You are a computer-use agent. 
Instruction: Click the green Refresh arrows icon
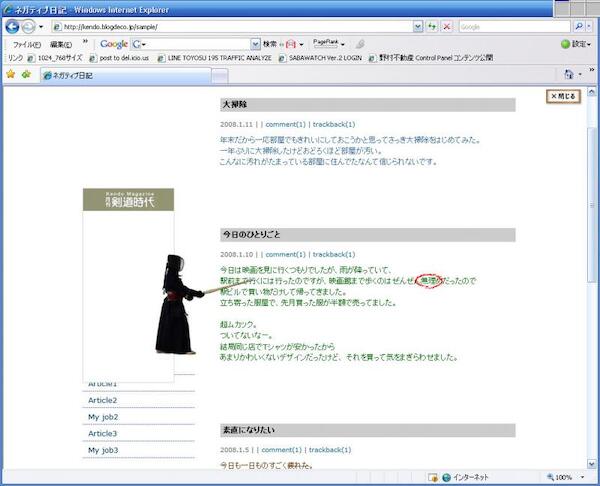click(432, 26)
